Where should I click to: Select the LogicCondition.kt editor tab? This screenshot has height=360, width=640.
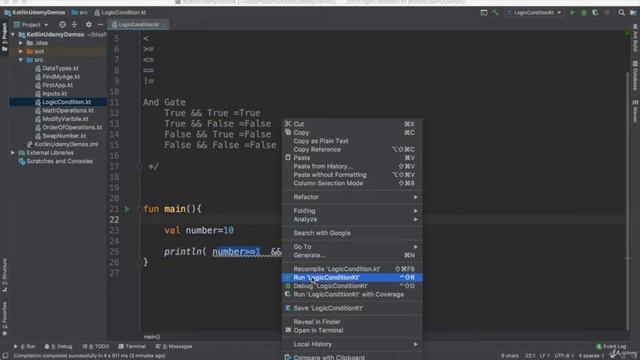tap(138, 24)
